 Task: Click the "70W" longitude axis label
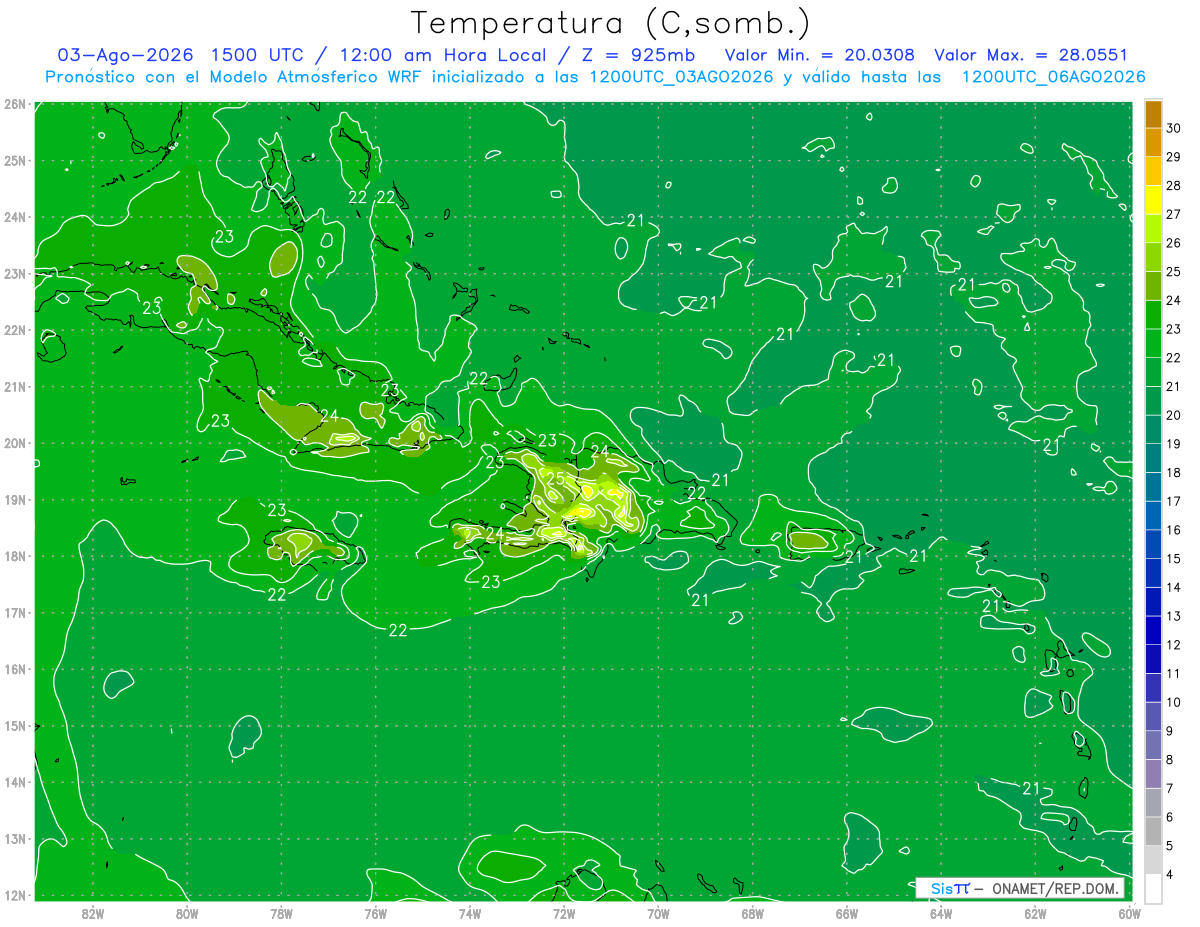(658, 912)
